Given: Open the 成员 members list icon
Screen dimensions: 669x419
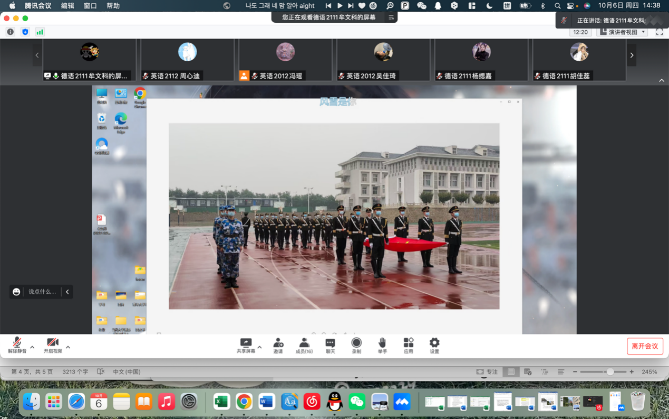Looking at the screenshot, I should 304,342.
